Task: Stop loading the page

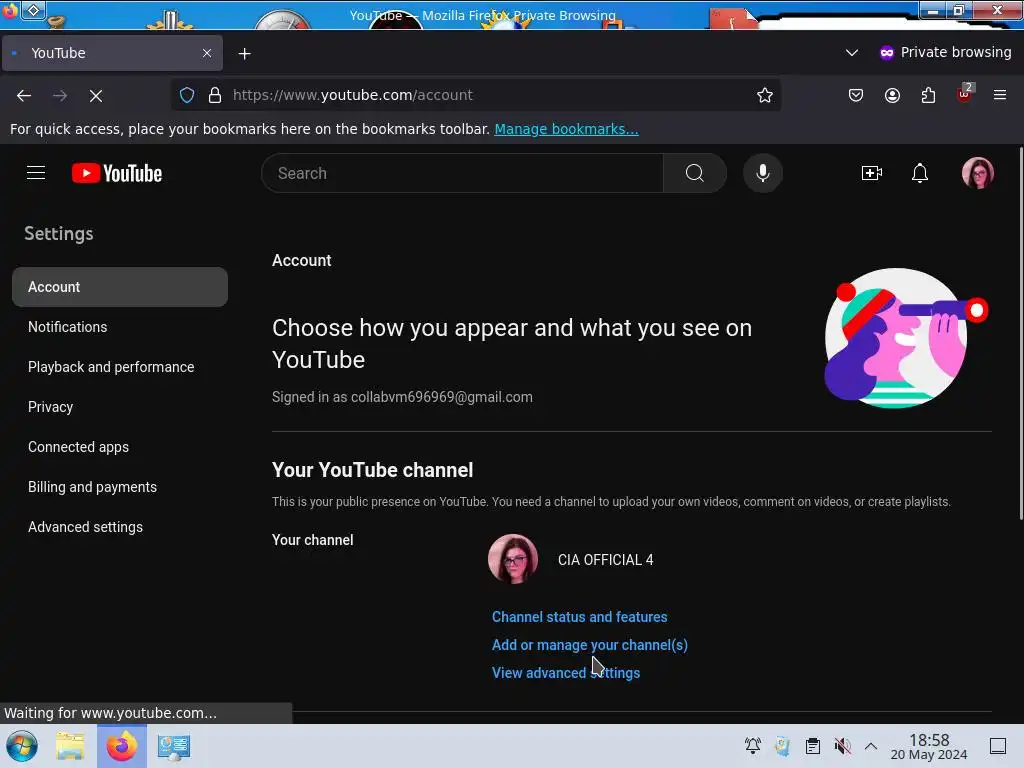Action: click(96, 95)
